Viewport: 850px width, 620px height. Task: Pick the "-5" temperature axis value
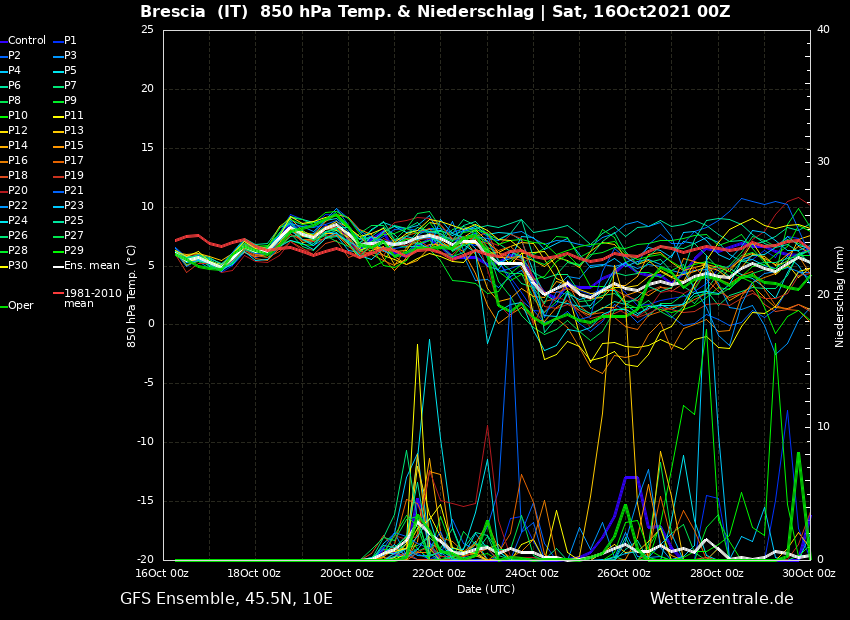pos(149,383)
